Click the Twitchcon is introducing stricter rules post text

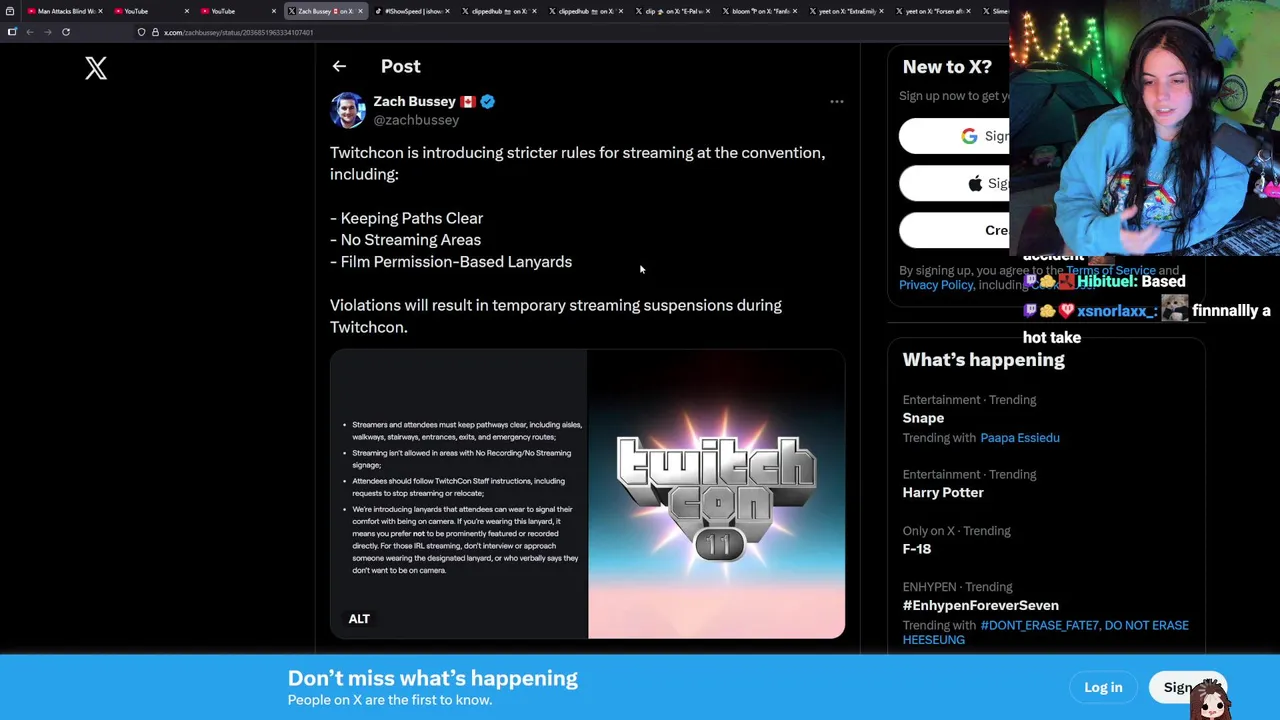coord(577,163)
